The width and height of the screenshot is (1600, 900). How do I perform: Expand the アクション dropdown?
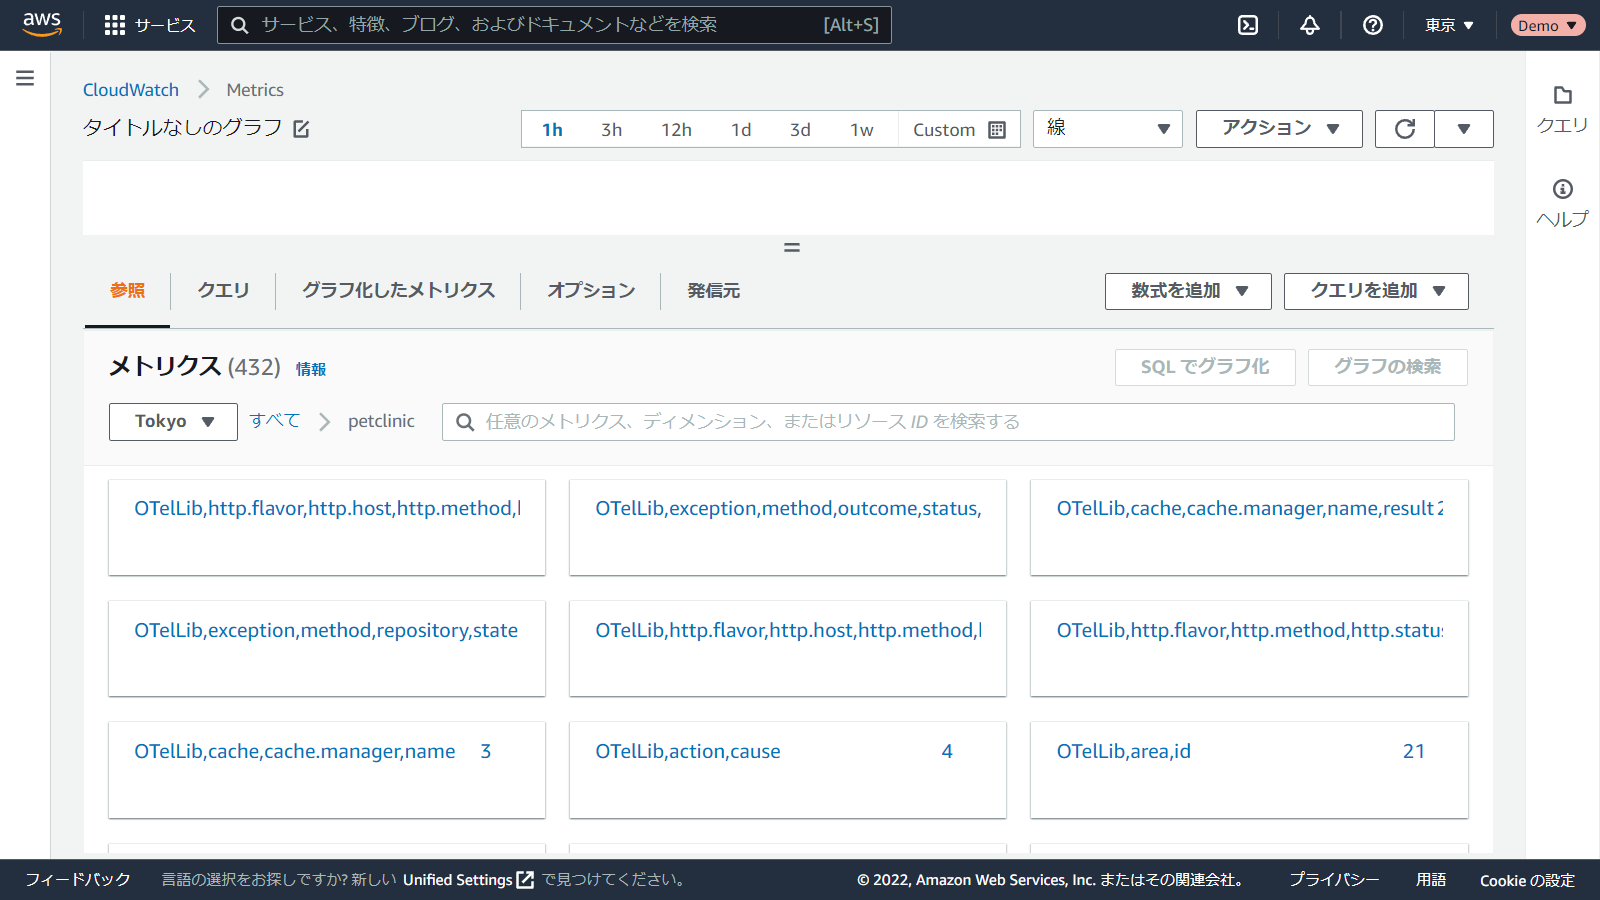coord(1279,129)
